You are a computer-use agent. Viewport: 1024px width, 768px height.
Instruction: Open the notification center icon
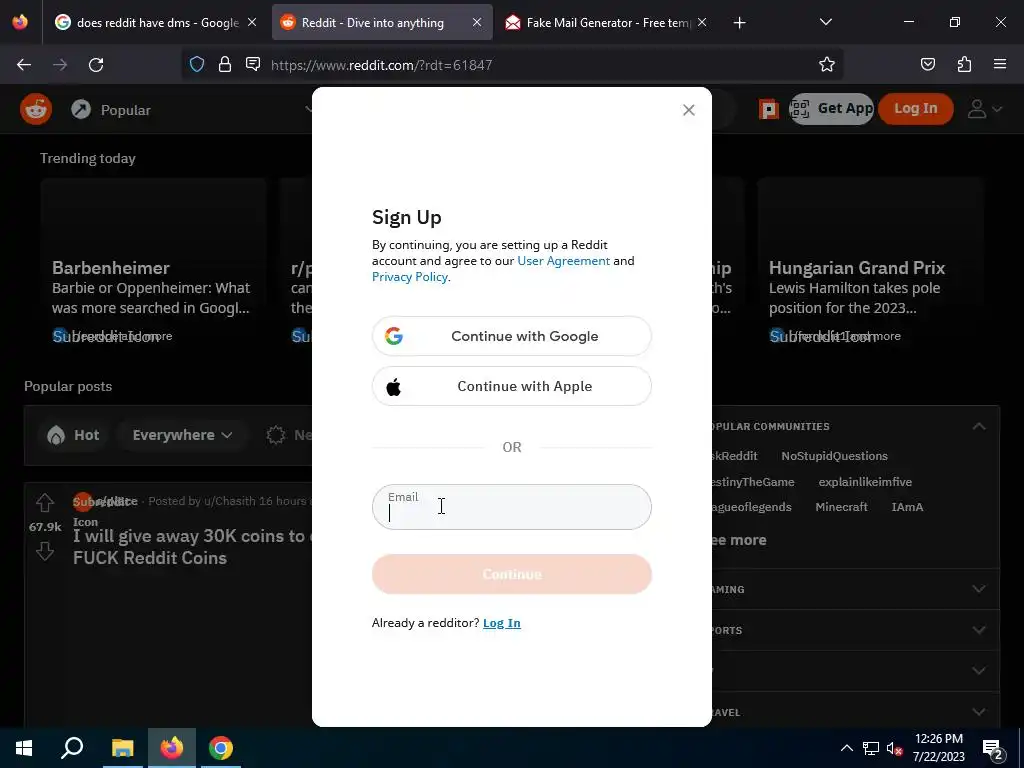click(992, 749)
